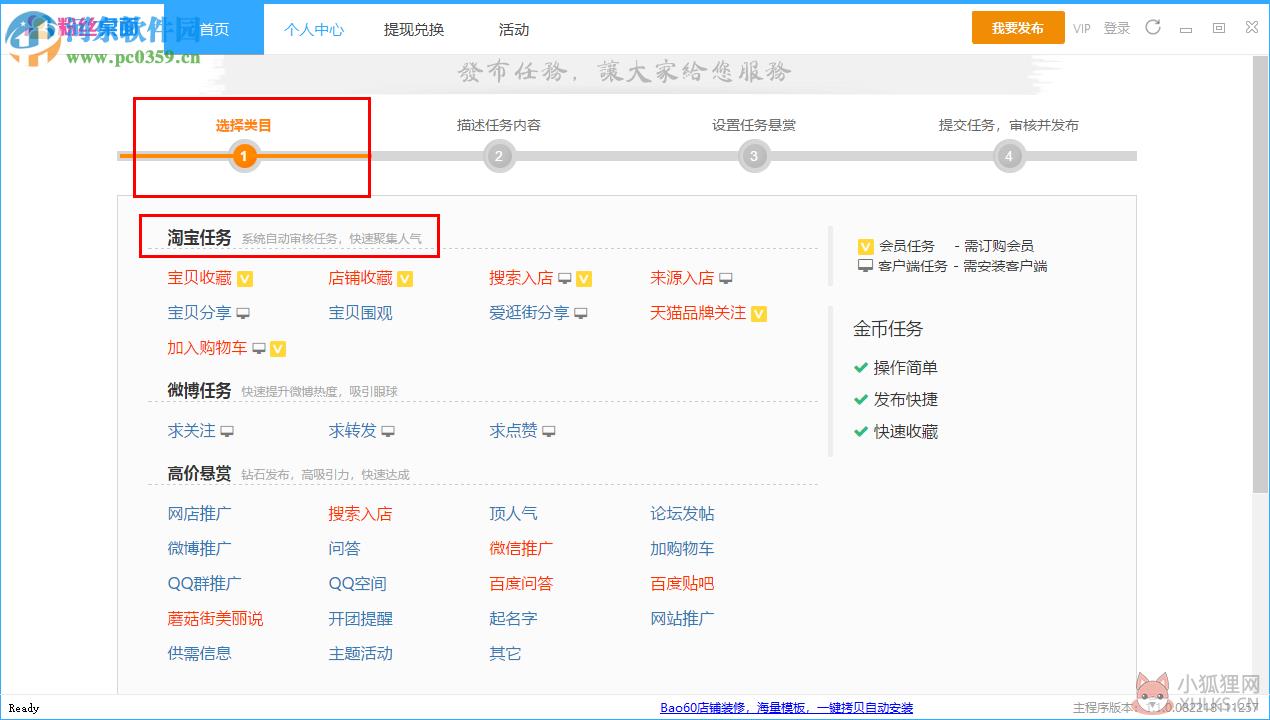Image resolution: width=1270 pixels, height=720 pixels.
Task: Click the monitor icon beside 爱逛街分享
Action: pos(581,313)
